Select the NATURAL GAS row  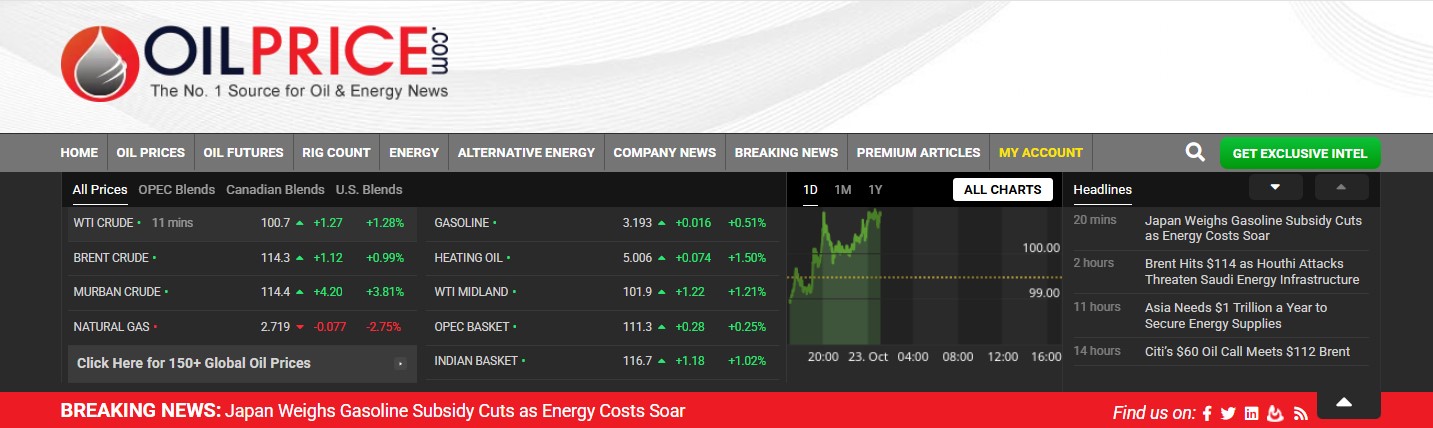(x=242, y=327)
